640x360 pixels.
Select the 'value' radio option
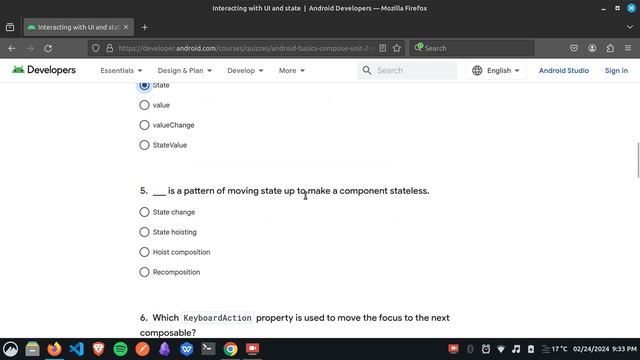(144, 105)
